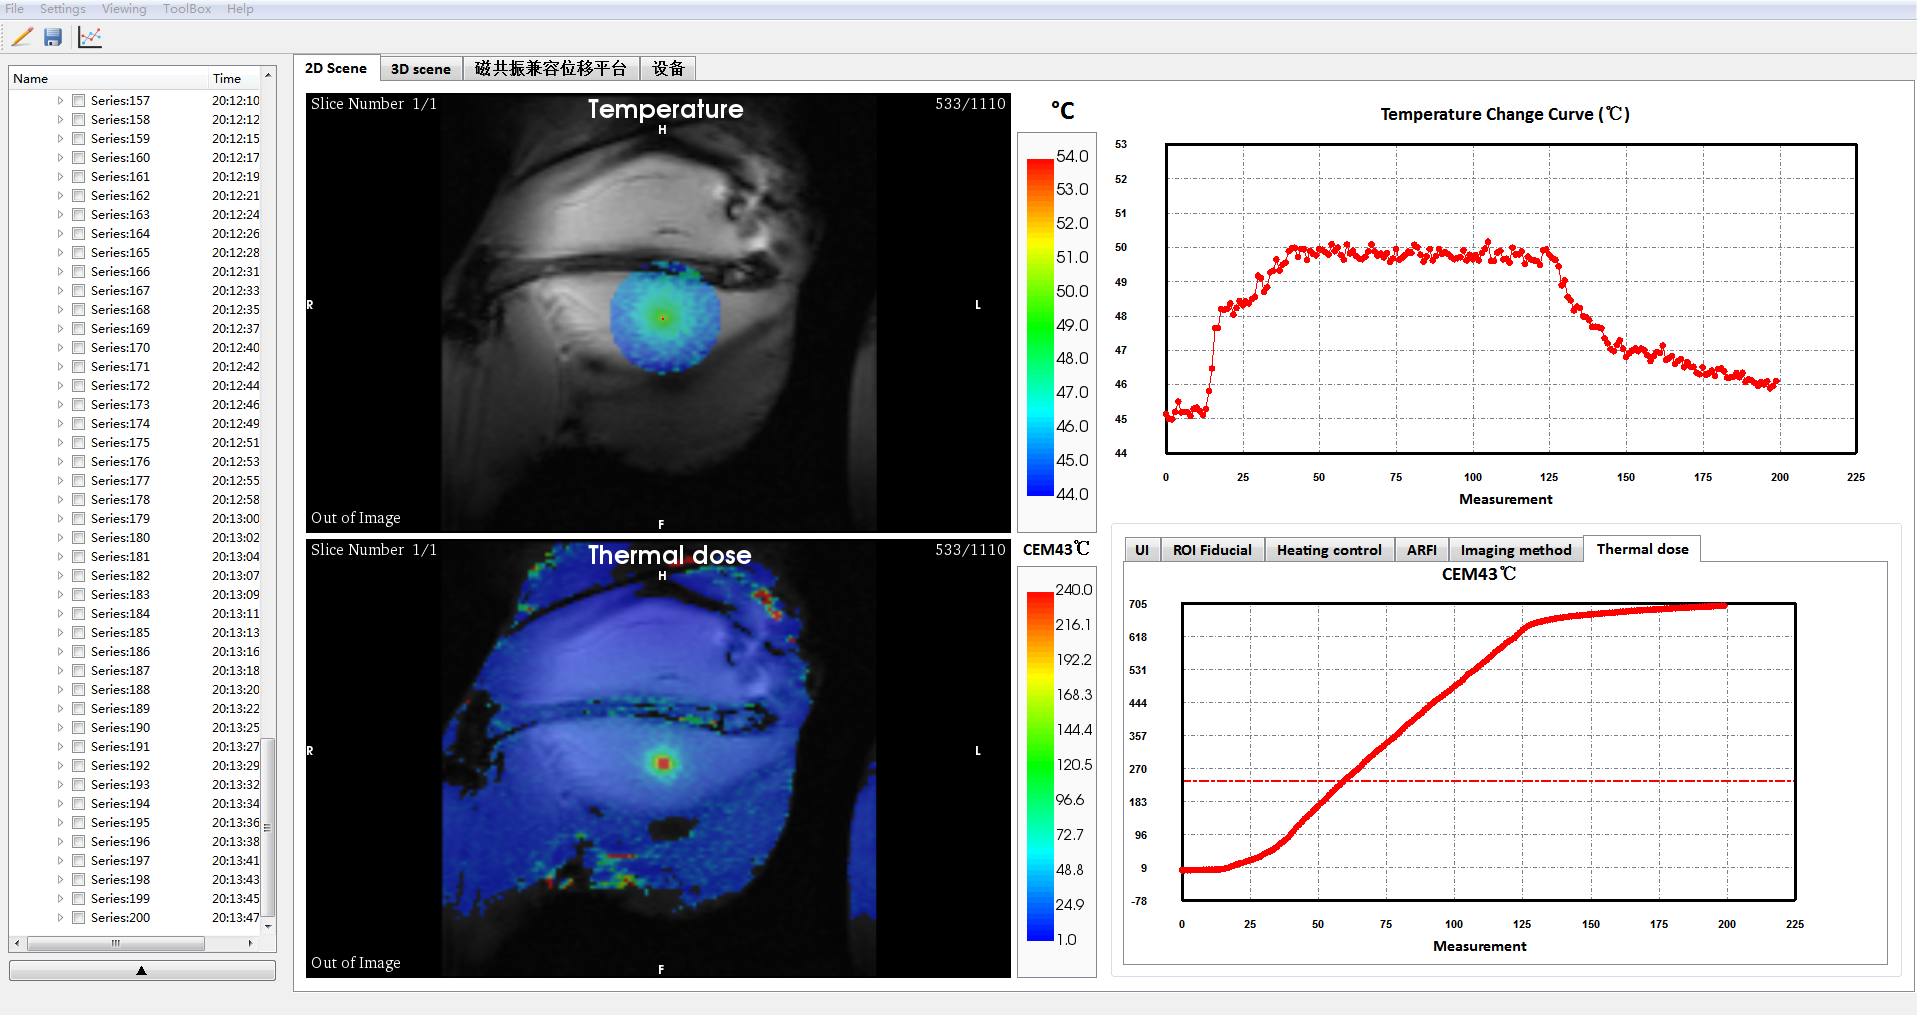
Task: Expand the Series:195 tree node
Action: tap(60, 823)
